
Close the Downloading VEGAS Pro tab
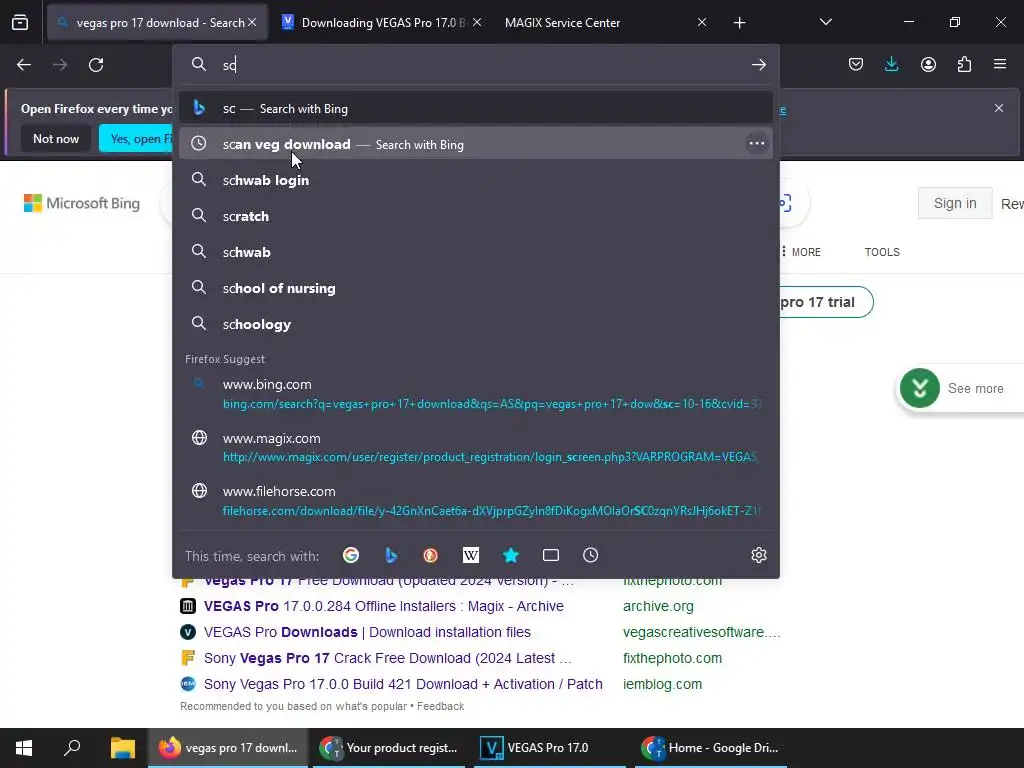click(x=477, y=23)
